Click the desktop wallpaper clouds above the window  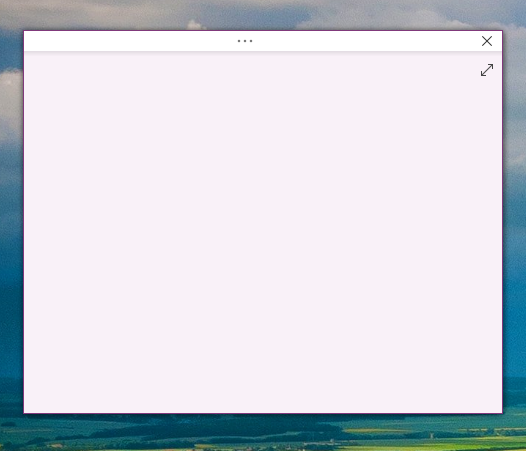click(x=263, y=14)
